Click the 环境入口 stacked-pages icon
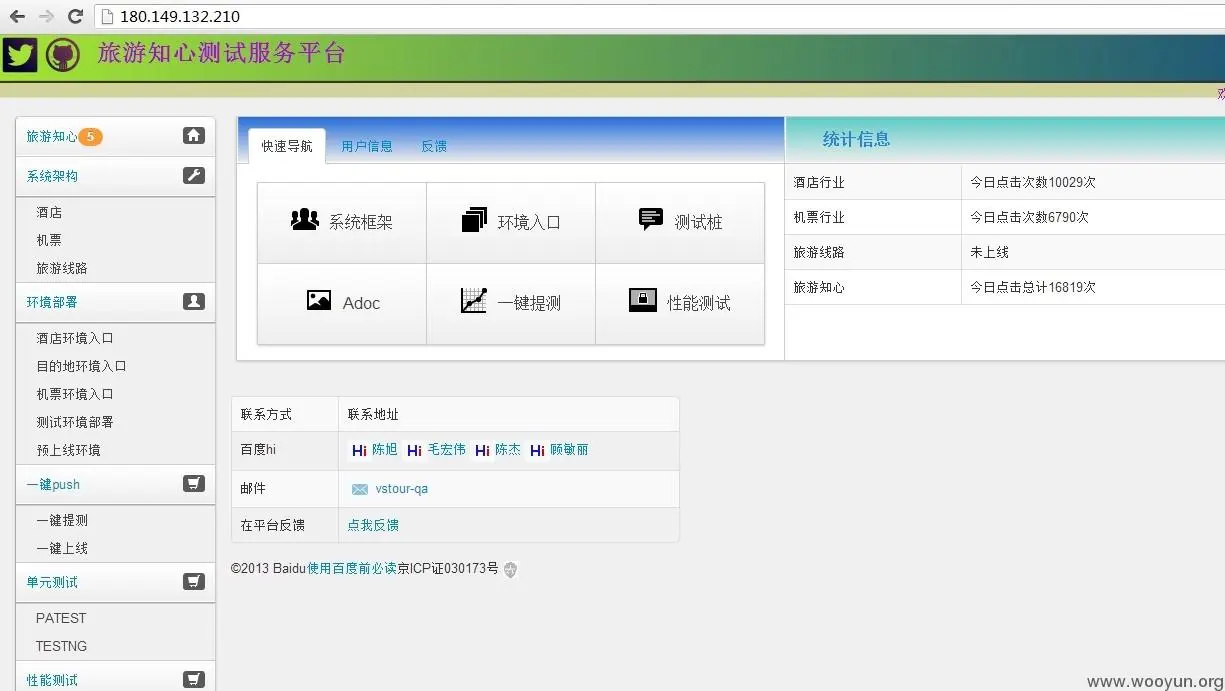The width and height of the screenshot is (1225, 691). pos(472,220)
